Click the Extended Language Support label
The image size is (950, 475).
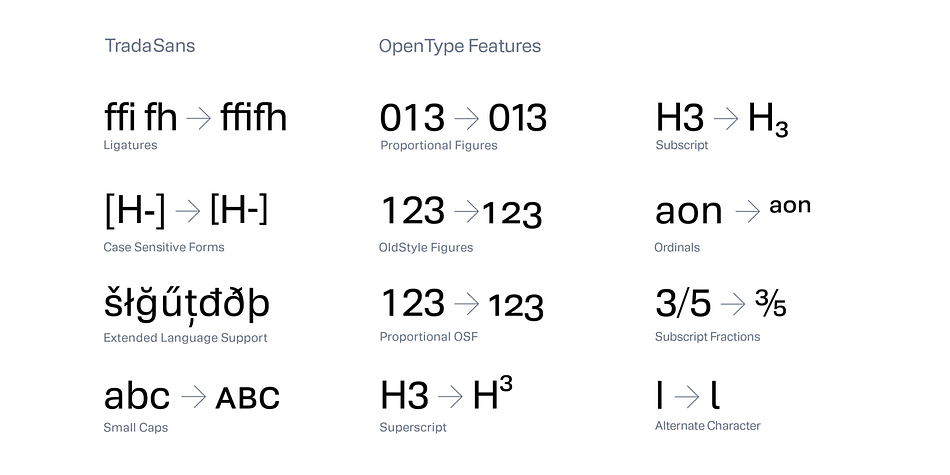[x=185, y=338]
